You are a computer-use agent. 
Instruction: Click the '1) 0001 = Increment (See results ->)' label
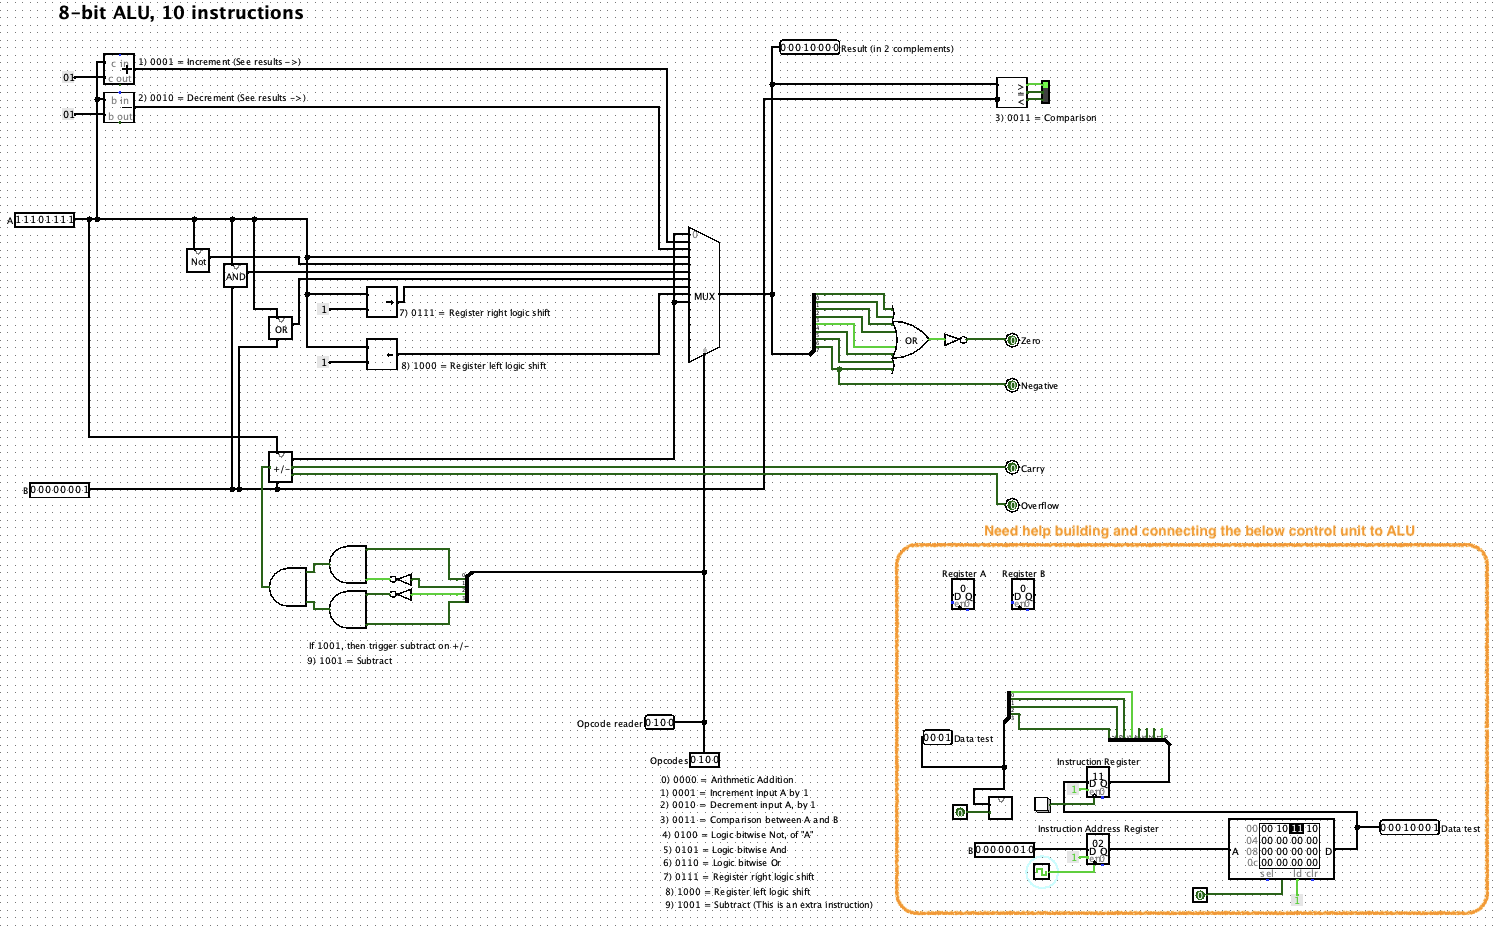coord(219,62)
